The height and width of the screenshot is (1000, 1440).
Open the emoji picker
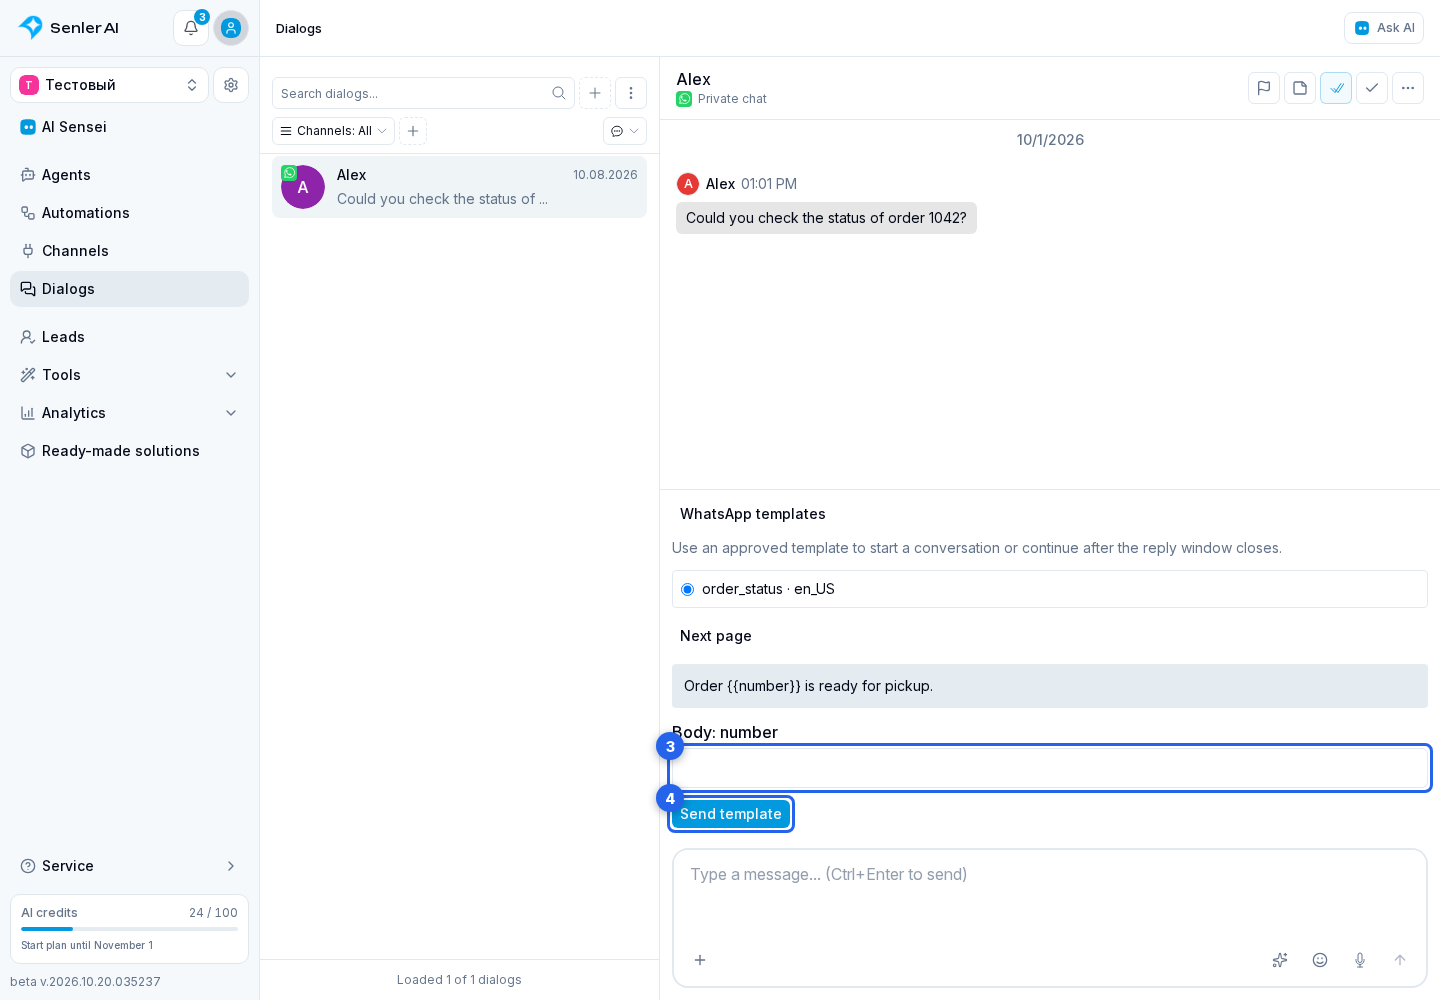(1320, 960)
